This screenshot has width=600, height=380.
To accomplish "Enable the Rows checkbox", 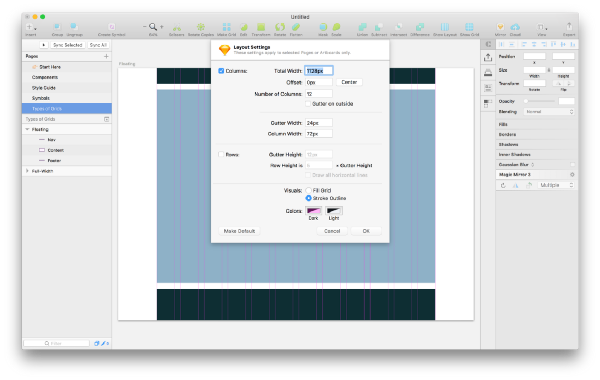I will (221, 155).
